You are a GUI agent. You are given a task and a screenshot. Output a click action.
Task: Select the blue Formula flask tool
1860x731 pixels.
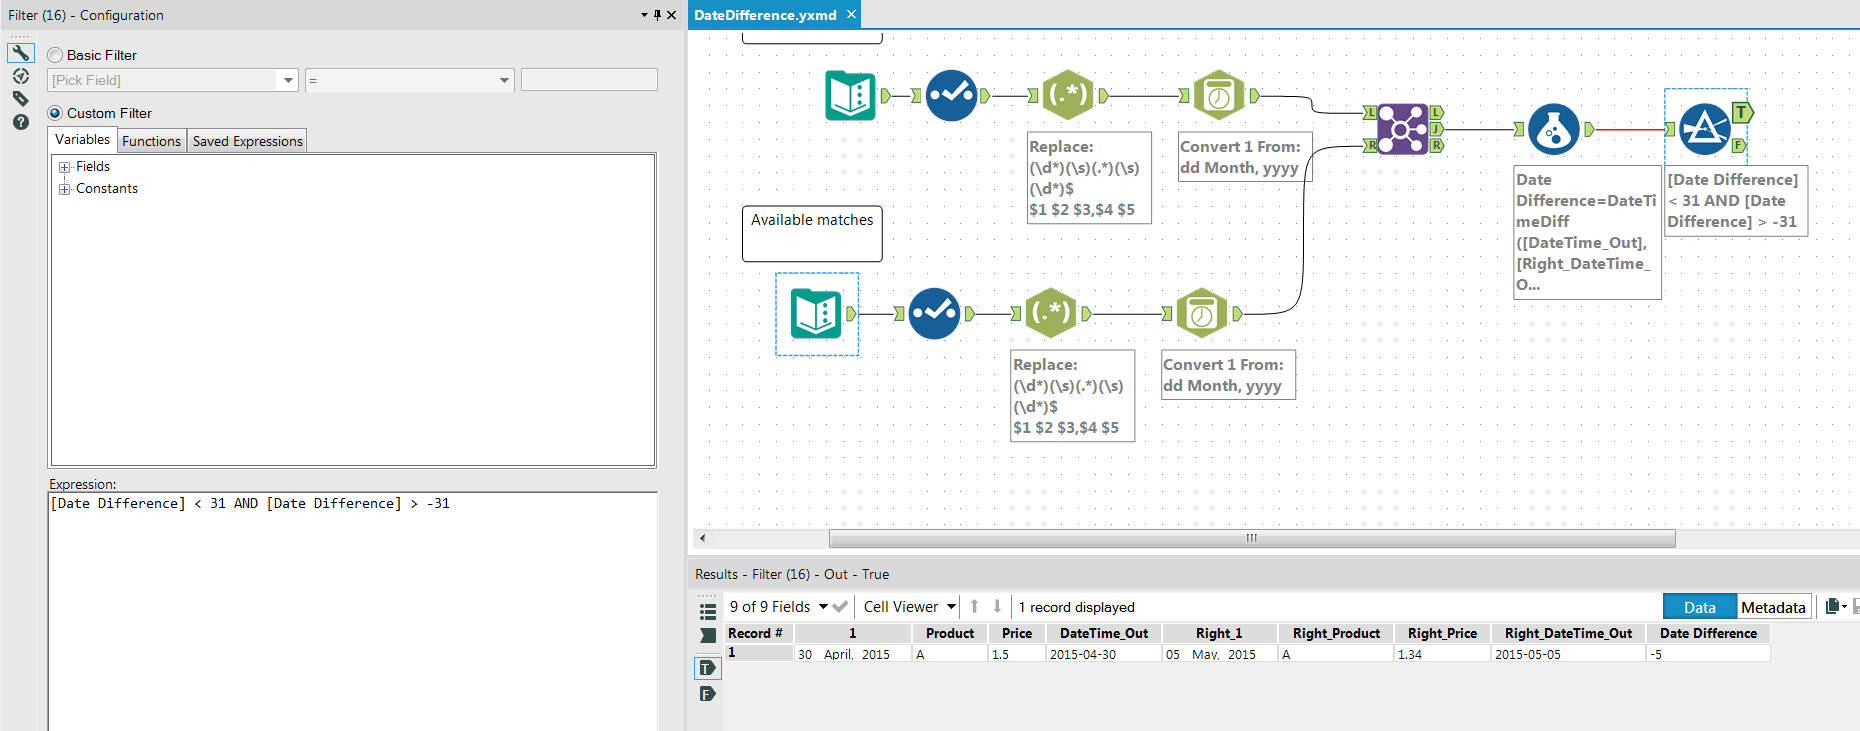1554,129
